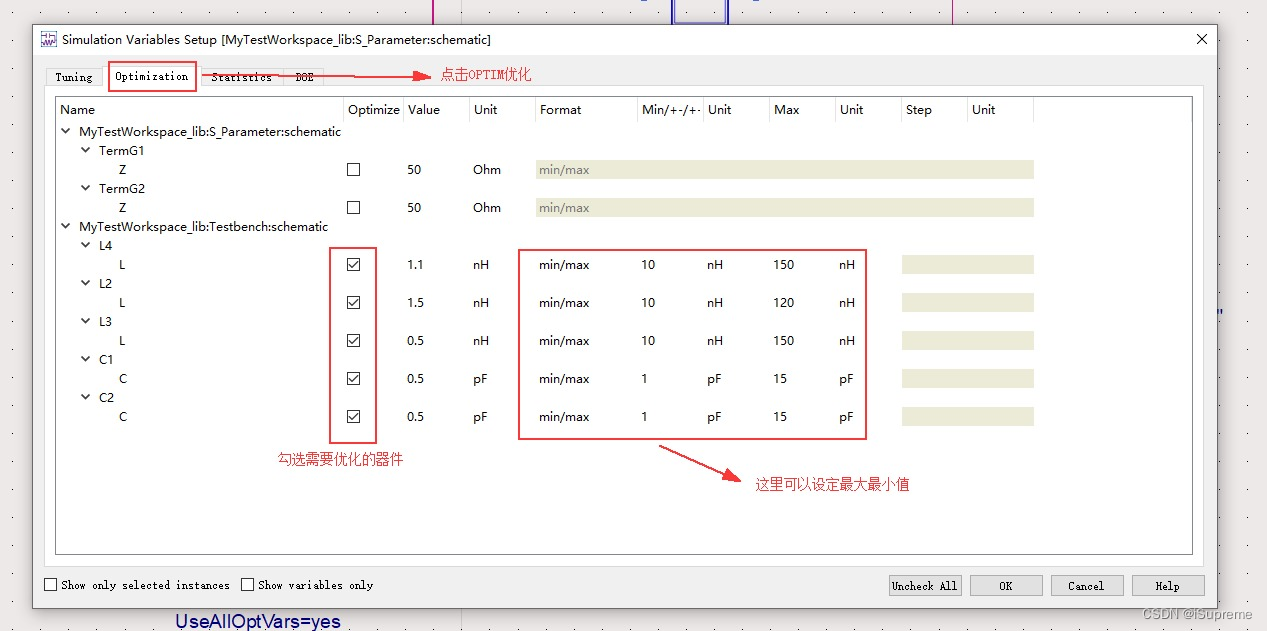Toggle Show variables only checkbox

248,585
